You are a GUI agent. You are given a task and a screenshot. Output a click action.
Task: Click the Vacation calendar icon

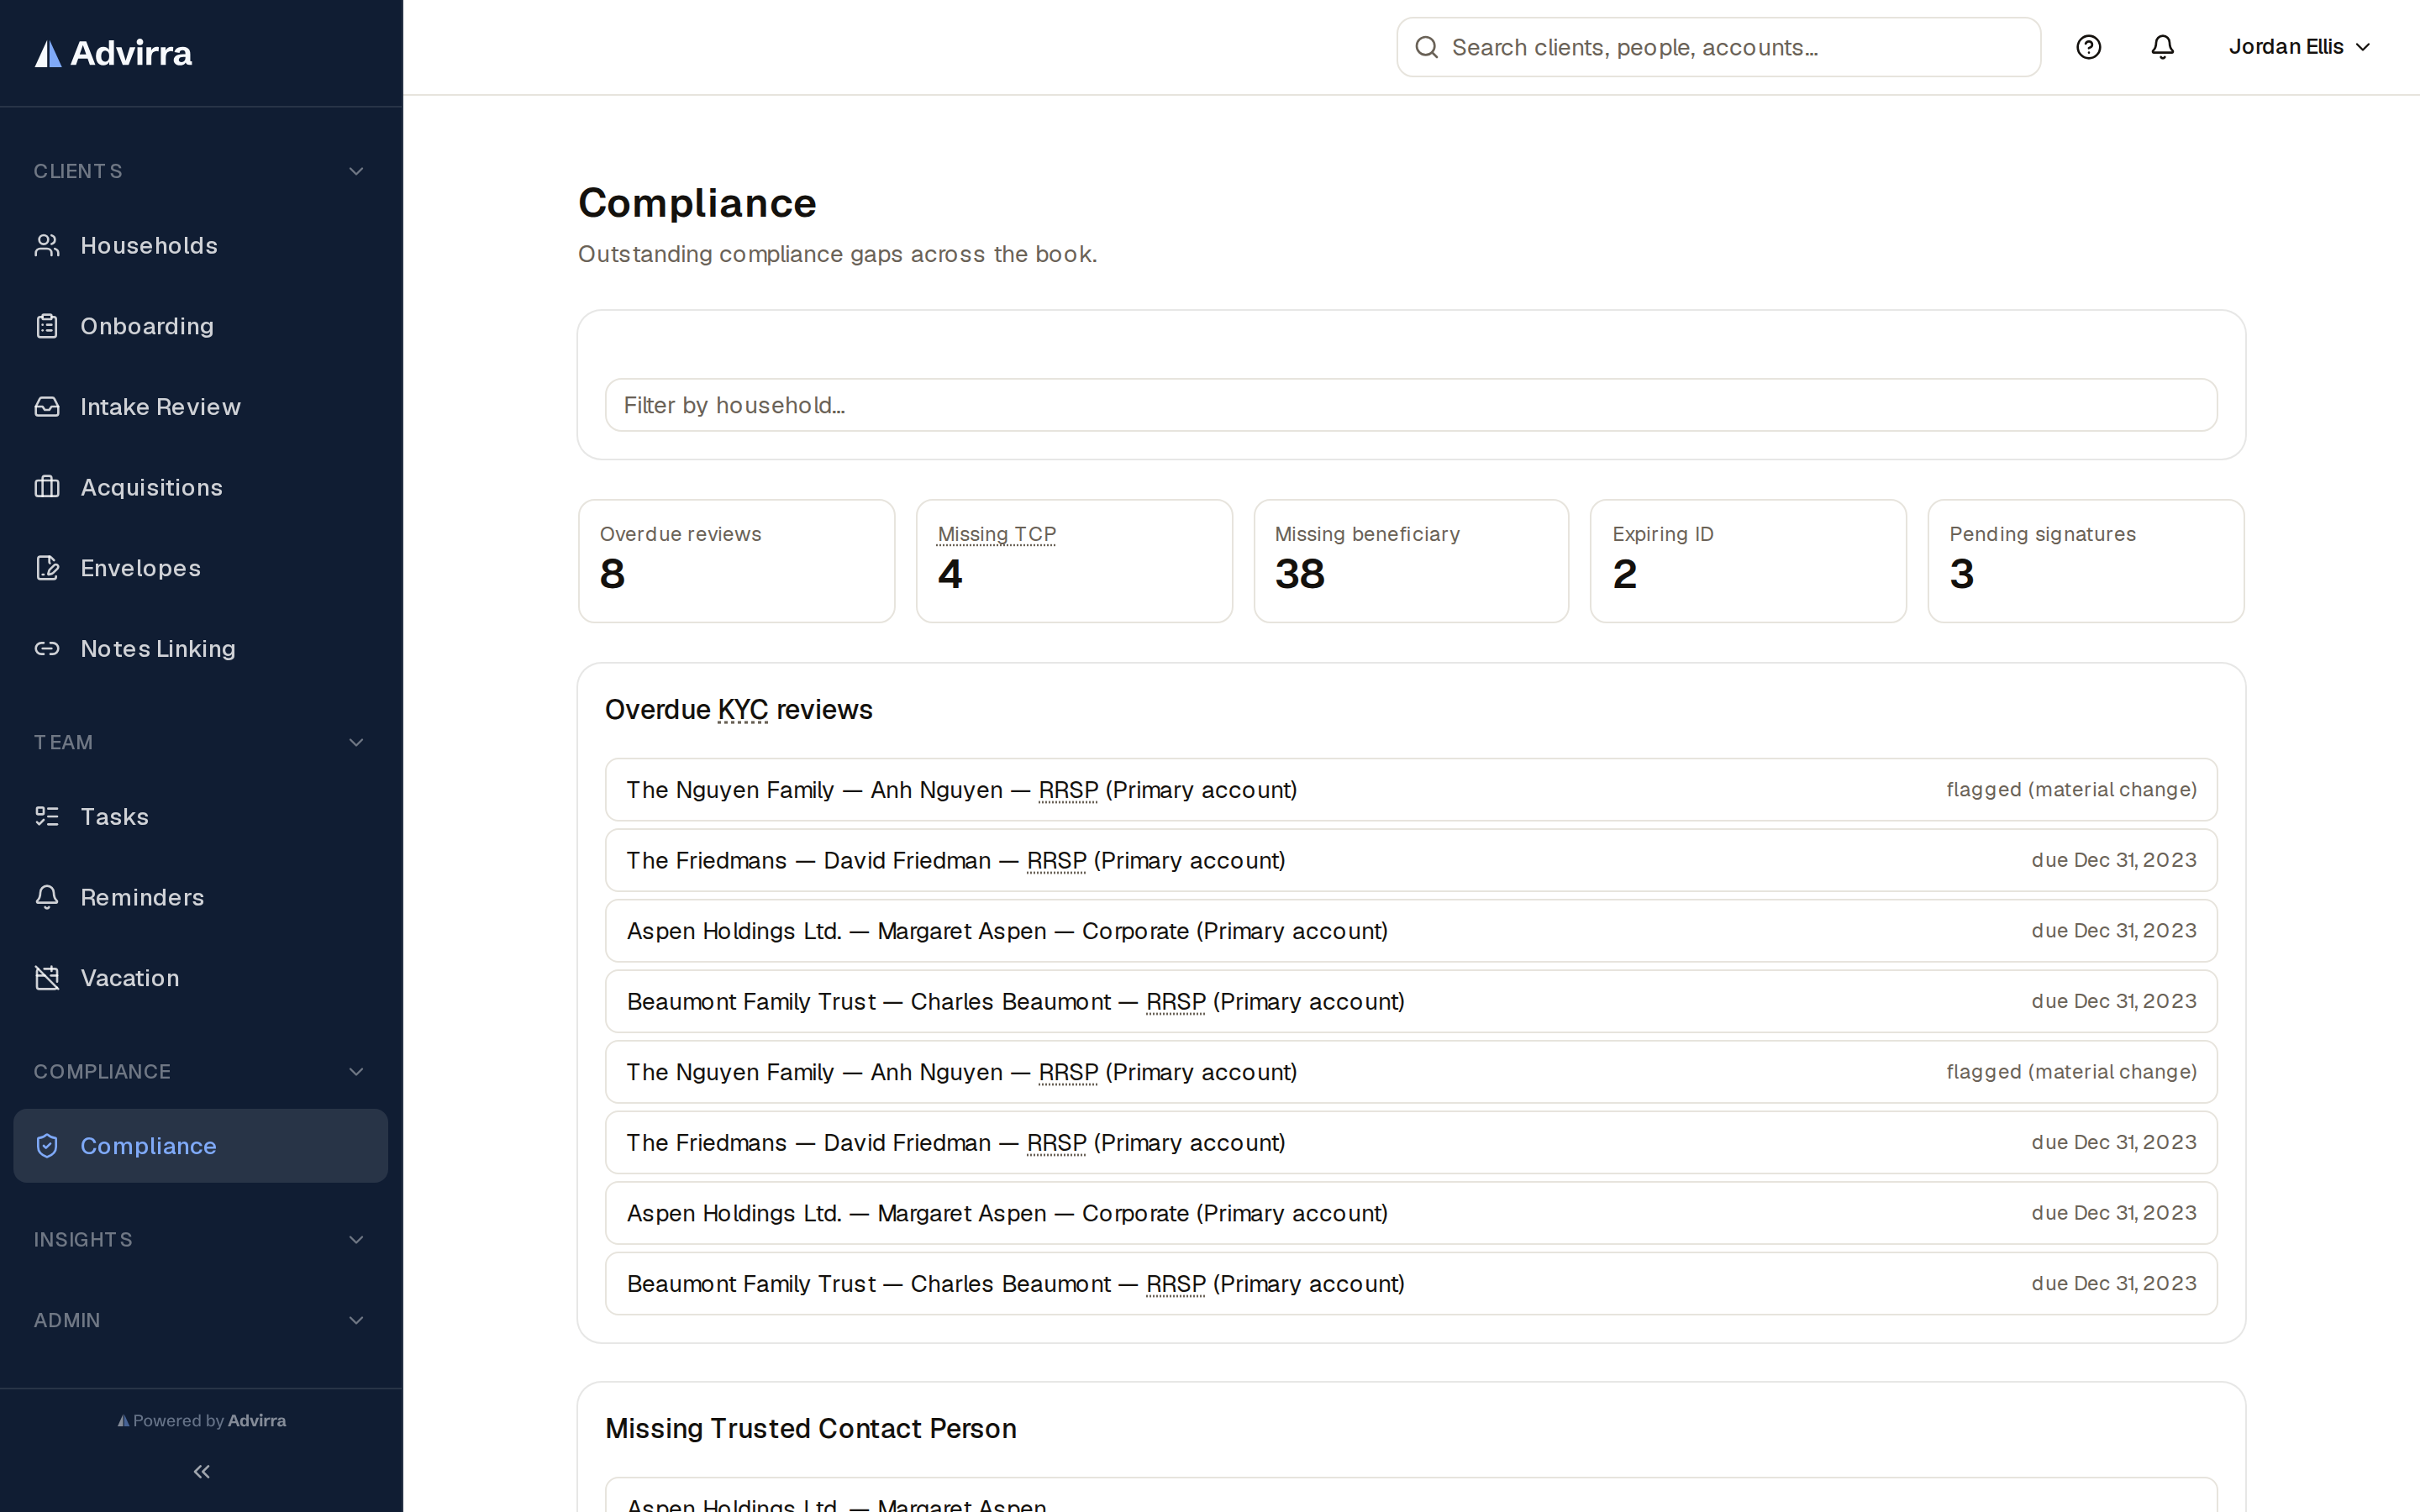[x=47, y=978]
